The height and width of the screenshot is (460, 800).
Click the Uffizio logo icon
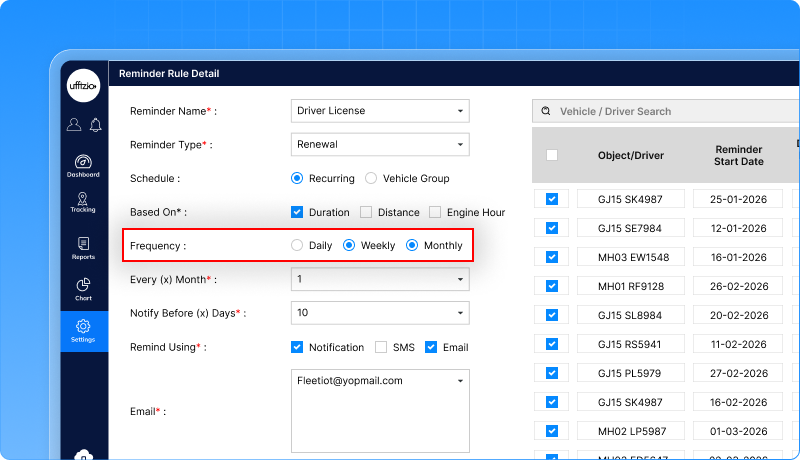pos(83,86)
